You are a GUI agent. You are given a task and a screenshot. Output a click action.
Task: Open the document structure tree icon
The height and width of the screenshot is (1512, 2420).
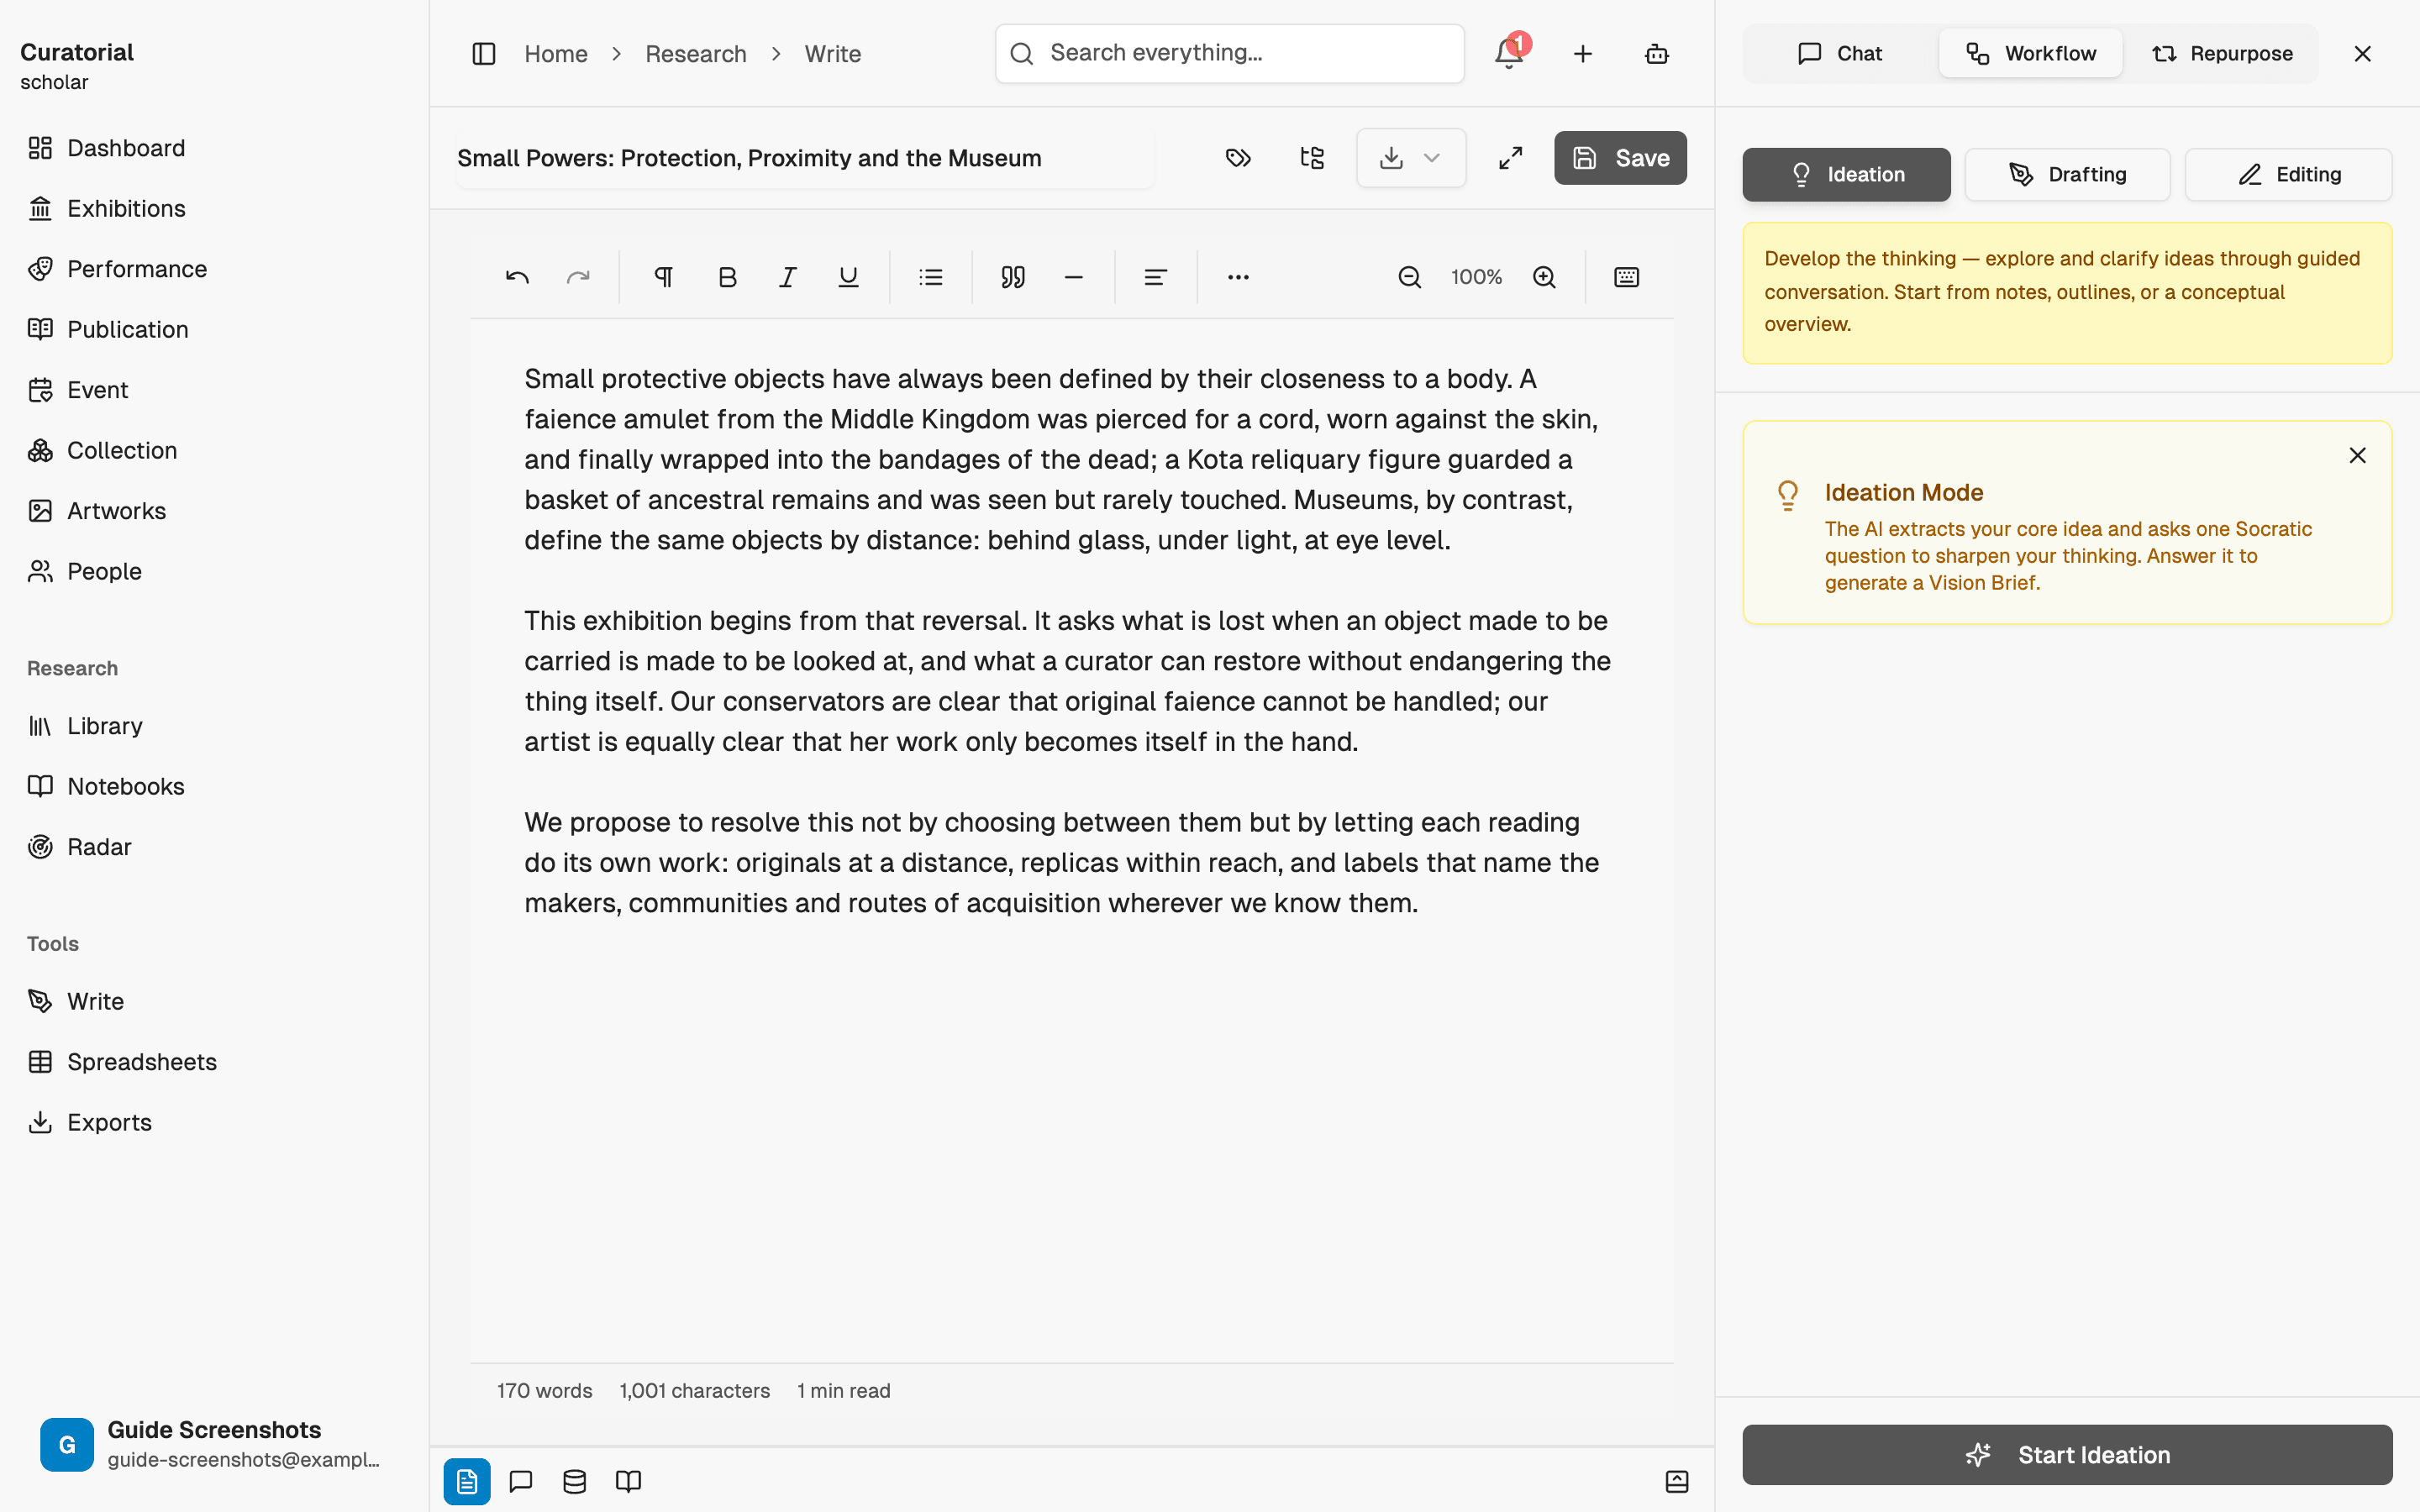coord(1312,158)
